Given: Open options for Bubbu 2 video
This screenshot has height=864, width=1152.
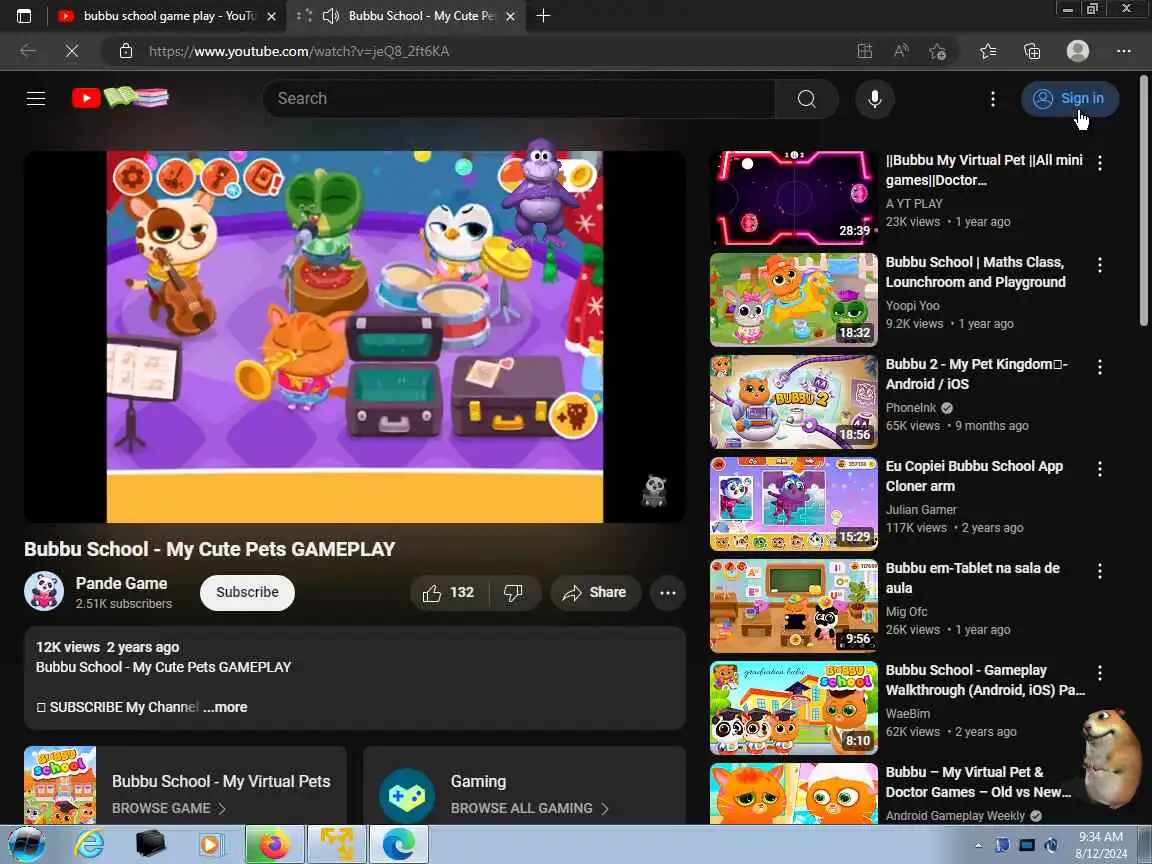Looking at the screenshot, I should pyautogui.click(x=1100, y=367).
